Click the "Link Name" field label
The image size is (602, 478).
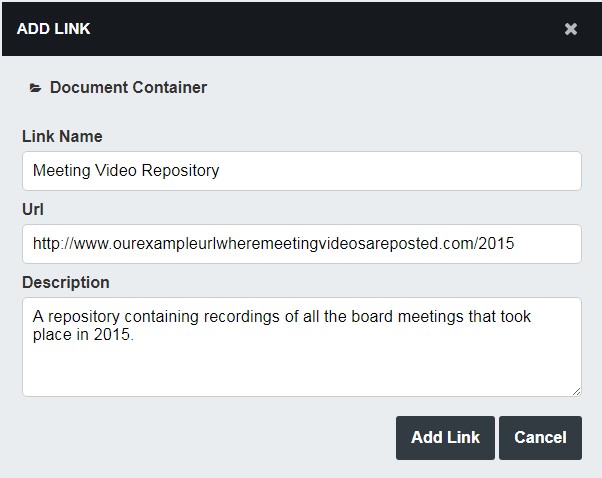(x=62, y=136)
